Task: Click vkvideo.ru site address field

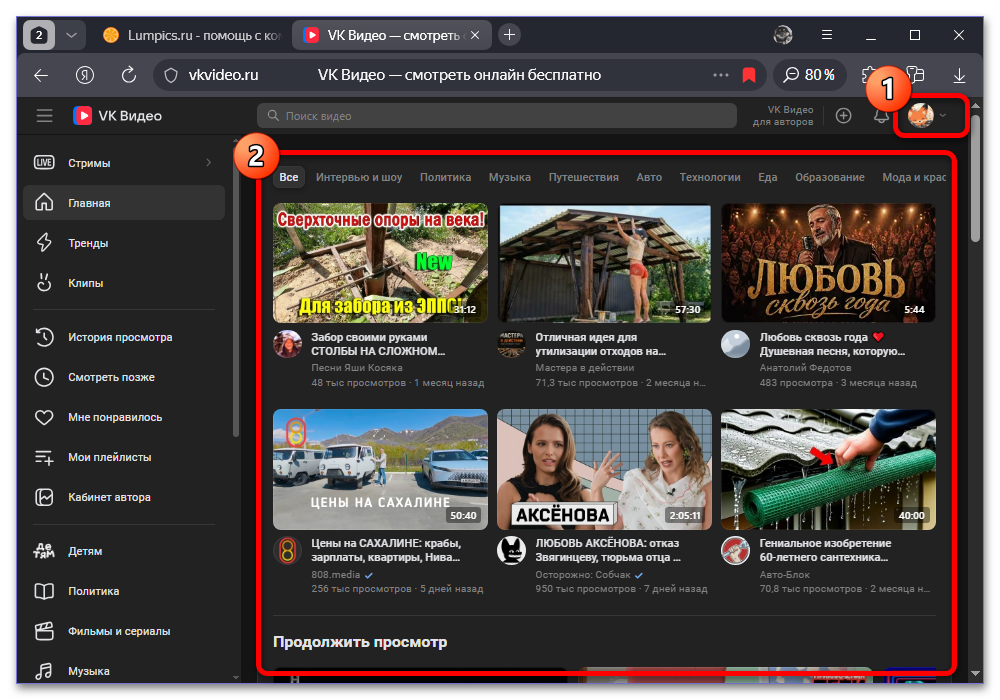Action: tap(223, 75)
